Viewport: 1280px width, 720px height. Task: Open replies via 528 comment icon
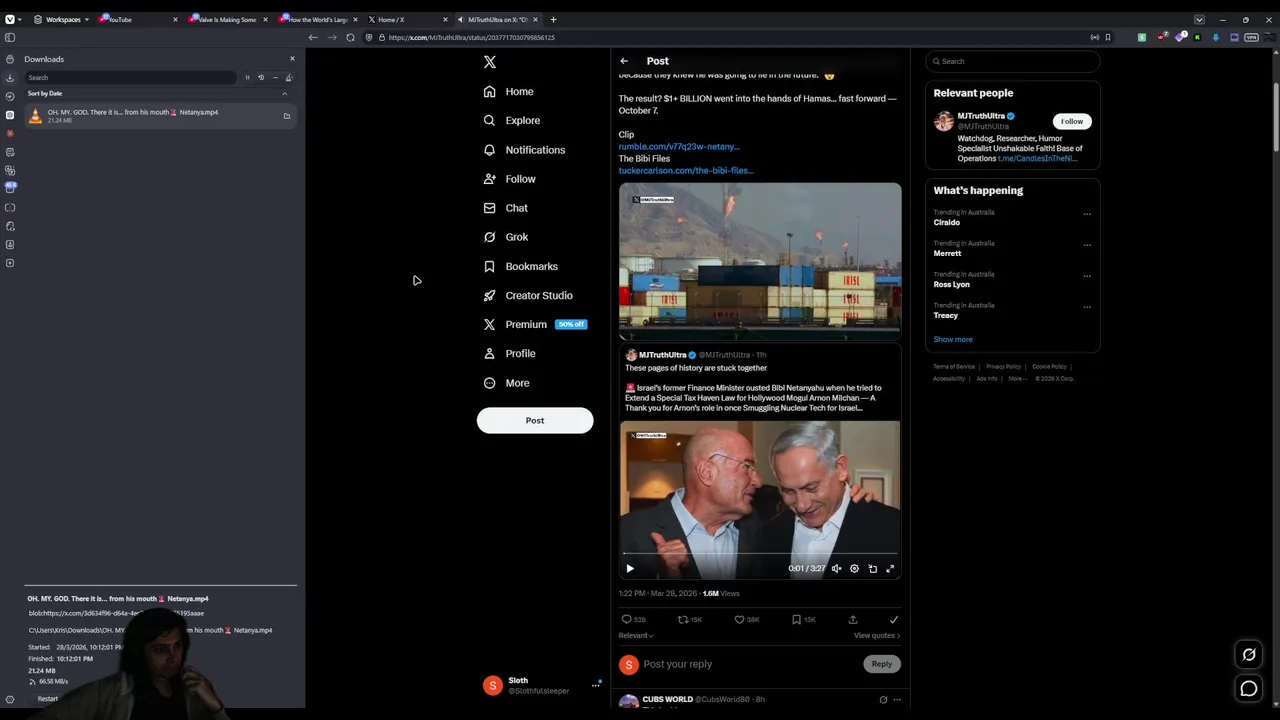coord(633,620)
